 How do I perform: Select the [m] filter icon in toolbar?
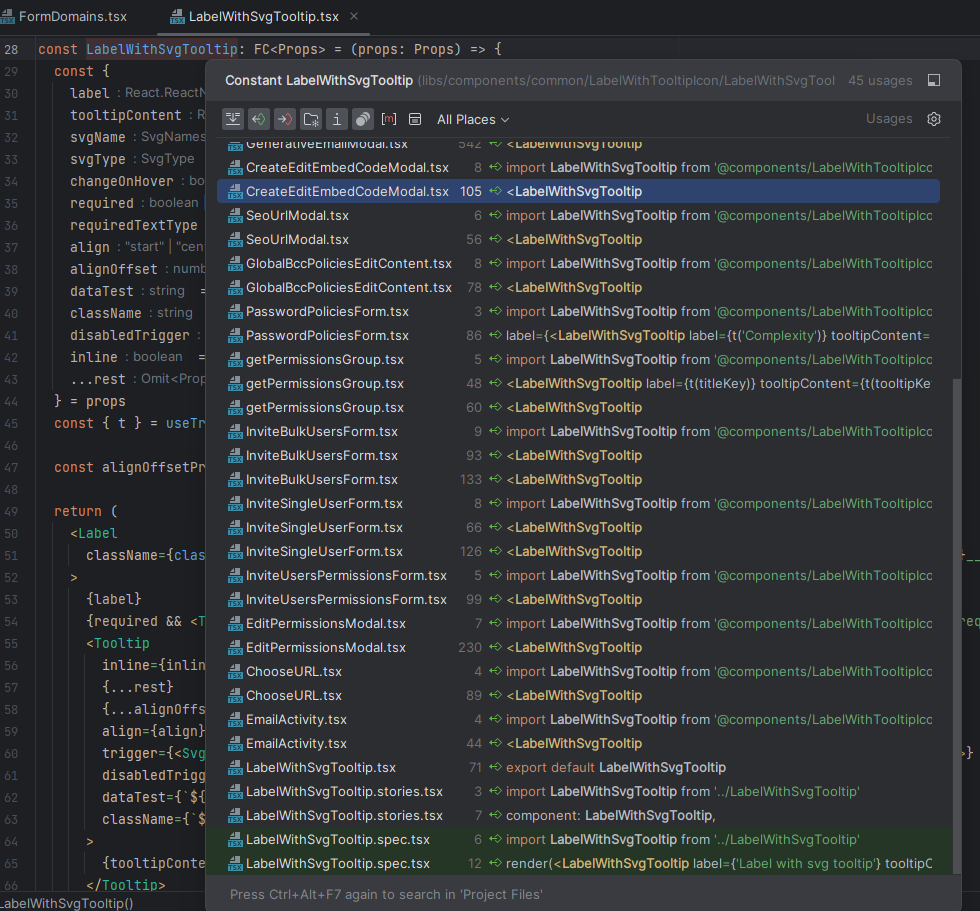389,119
